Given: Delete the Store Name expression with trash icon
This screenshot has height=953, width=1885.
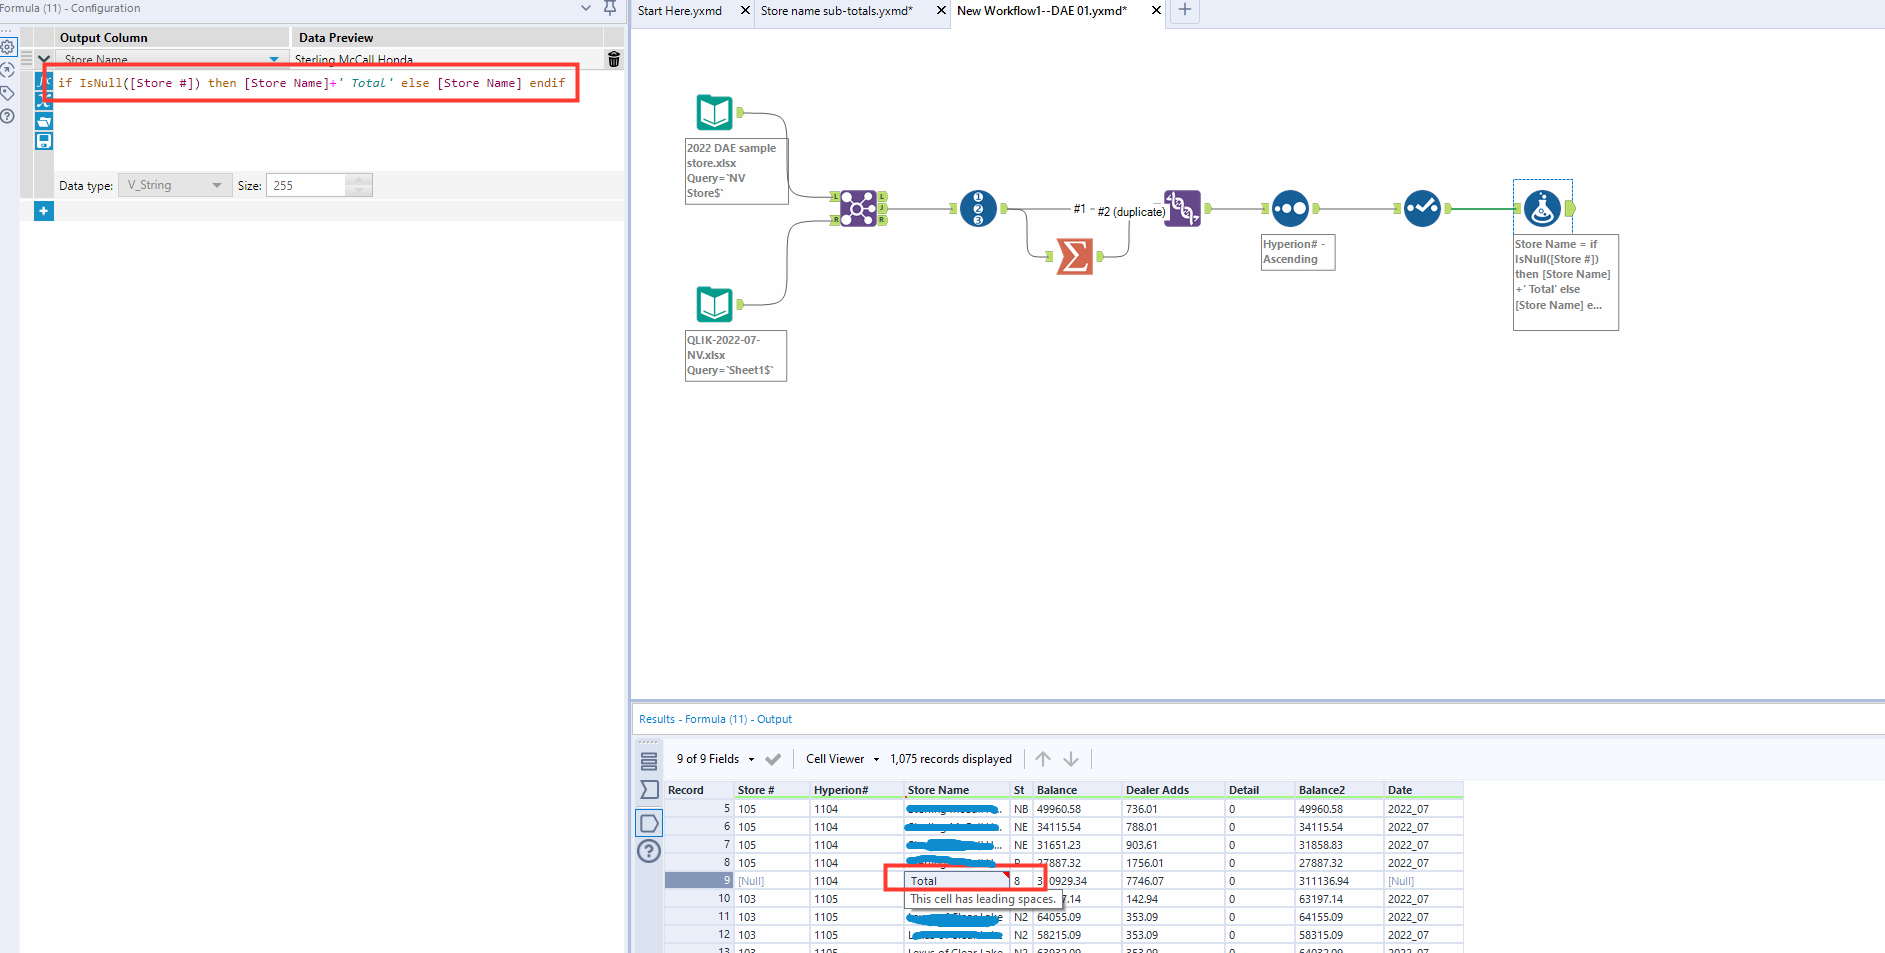Looking at the screenshot, I should tap(613, 60).
